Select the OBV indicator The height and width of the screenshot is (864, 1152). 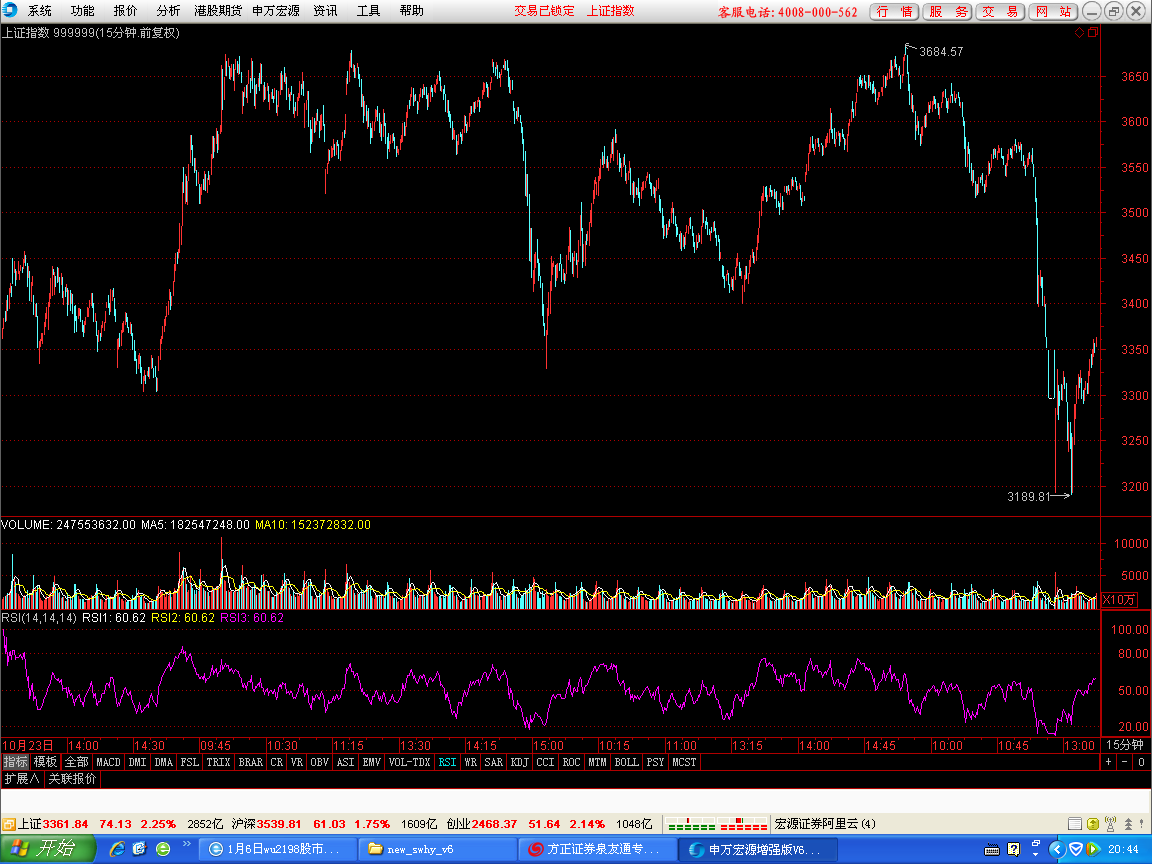[x=320, y=762]
